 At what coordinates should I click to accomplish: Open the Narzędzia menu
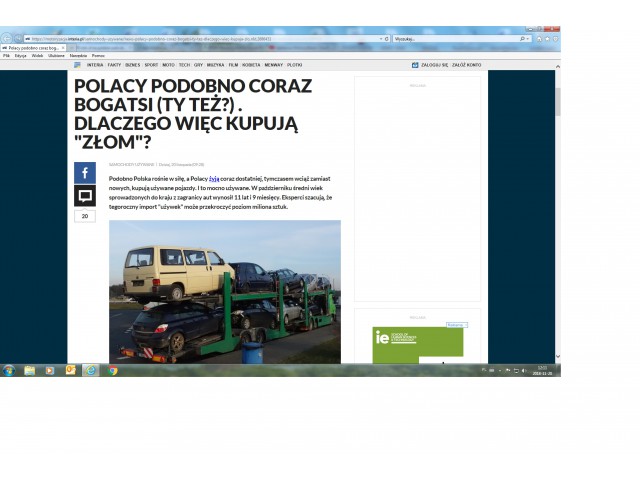77,55
